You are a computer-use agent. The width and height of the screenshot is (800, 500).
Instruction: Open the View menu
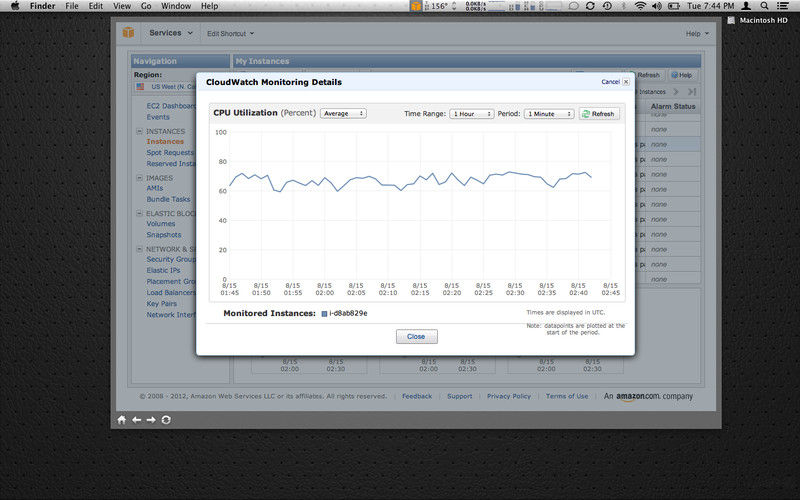tap(122, 6)
